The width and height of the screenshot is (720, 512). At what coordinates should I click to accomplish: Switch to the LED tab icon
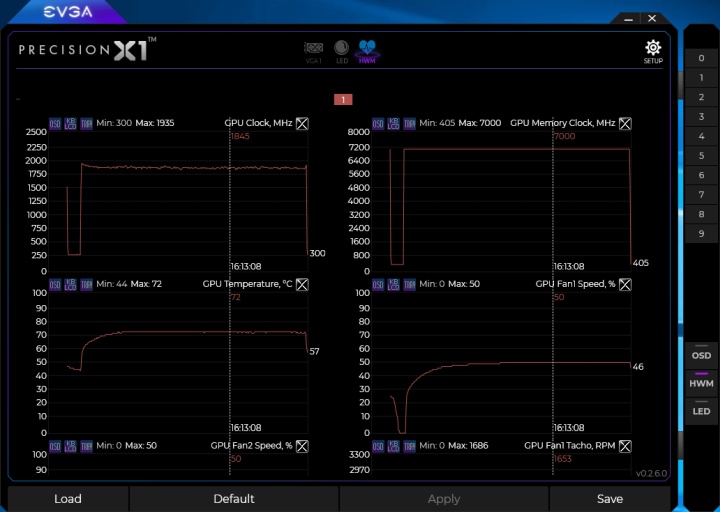tap(341, 52)
